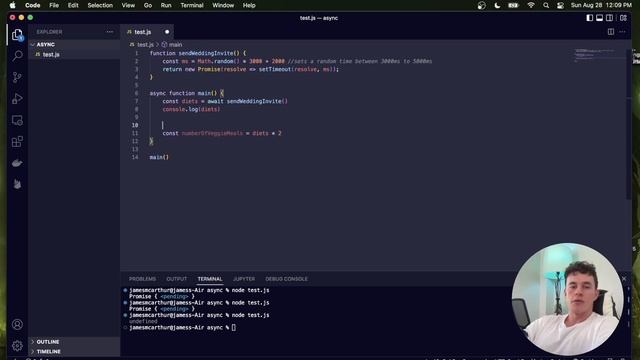This screenshot has height=360, width=640.
Task: Switch to the TERMINAL panel tab
Action: click(x=210, y=279)
